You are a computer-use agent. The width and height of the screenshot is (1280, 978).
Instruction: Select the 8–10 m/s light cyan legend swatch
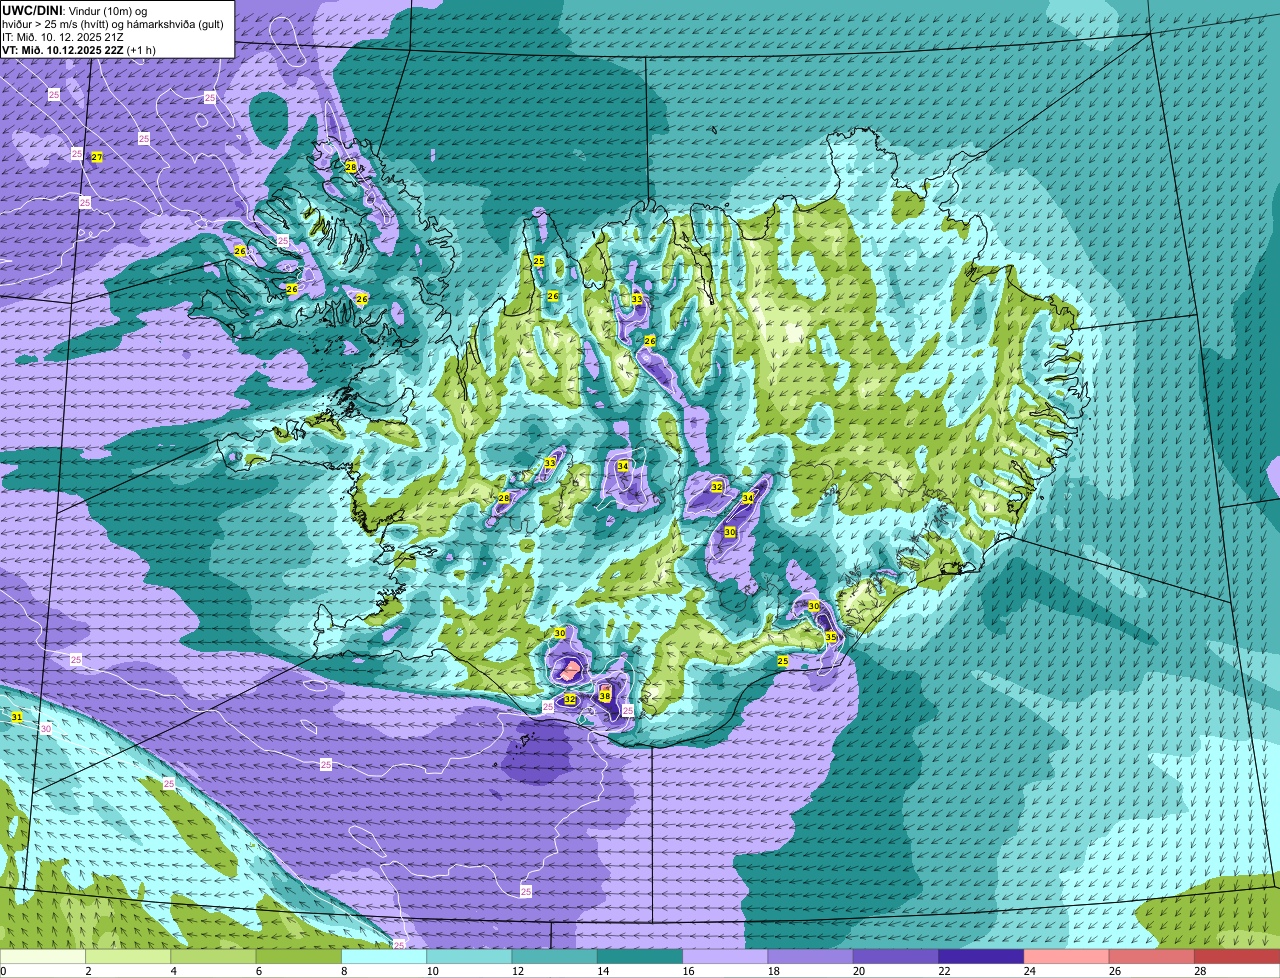(x=384, y=956)
